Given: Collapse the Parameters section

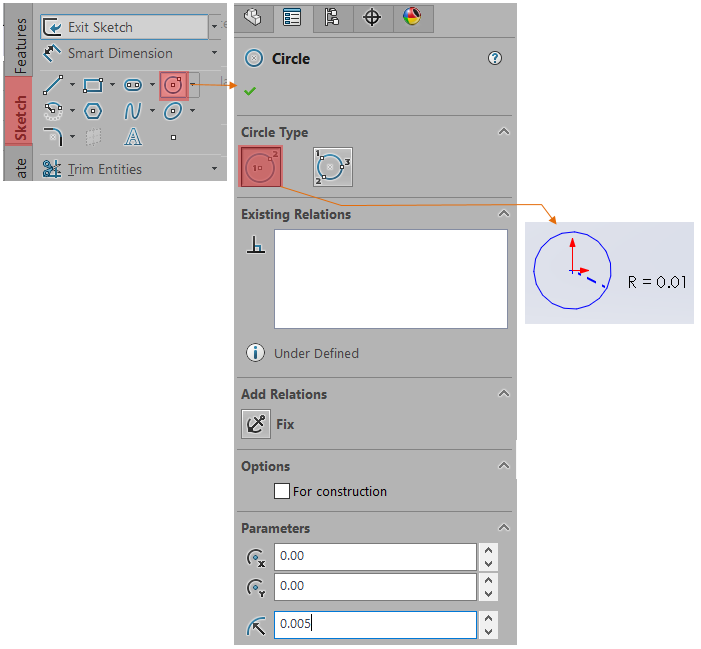Looking at the screenshot, I should (504, 528).
